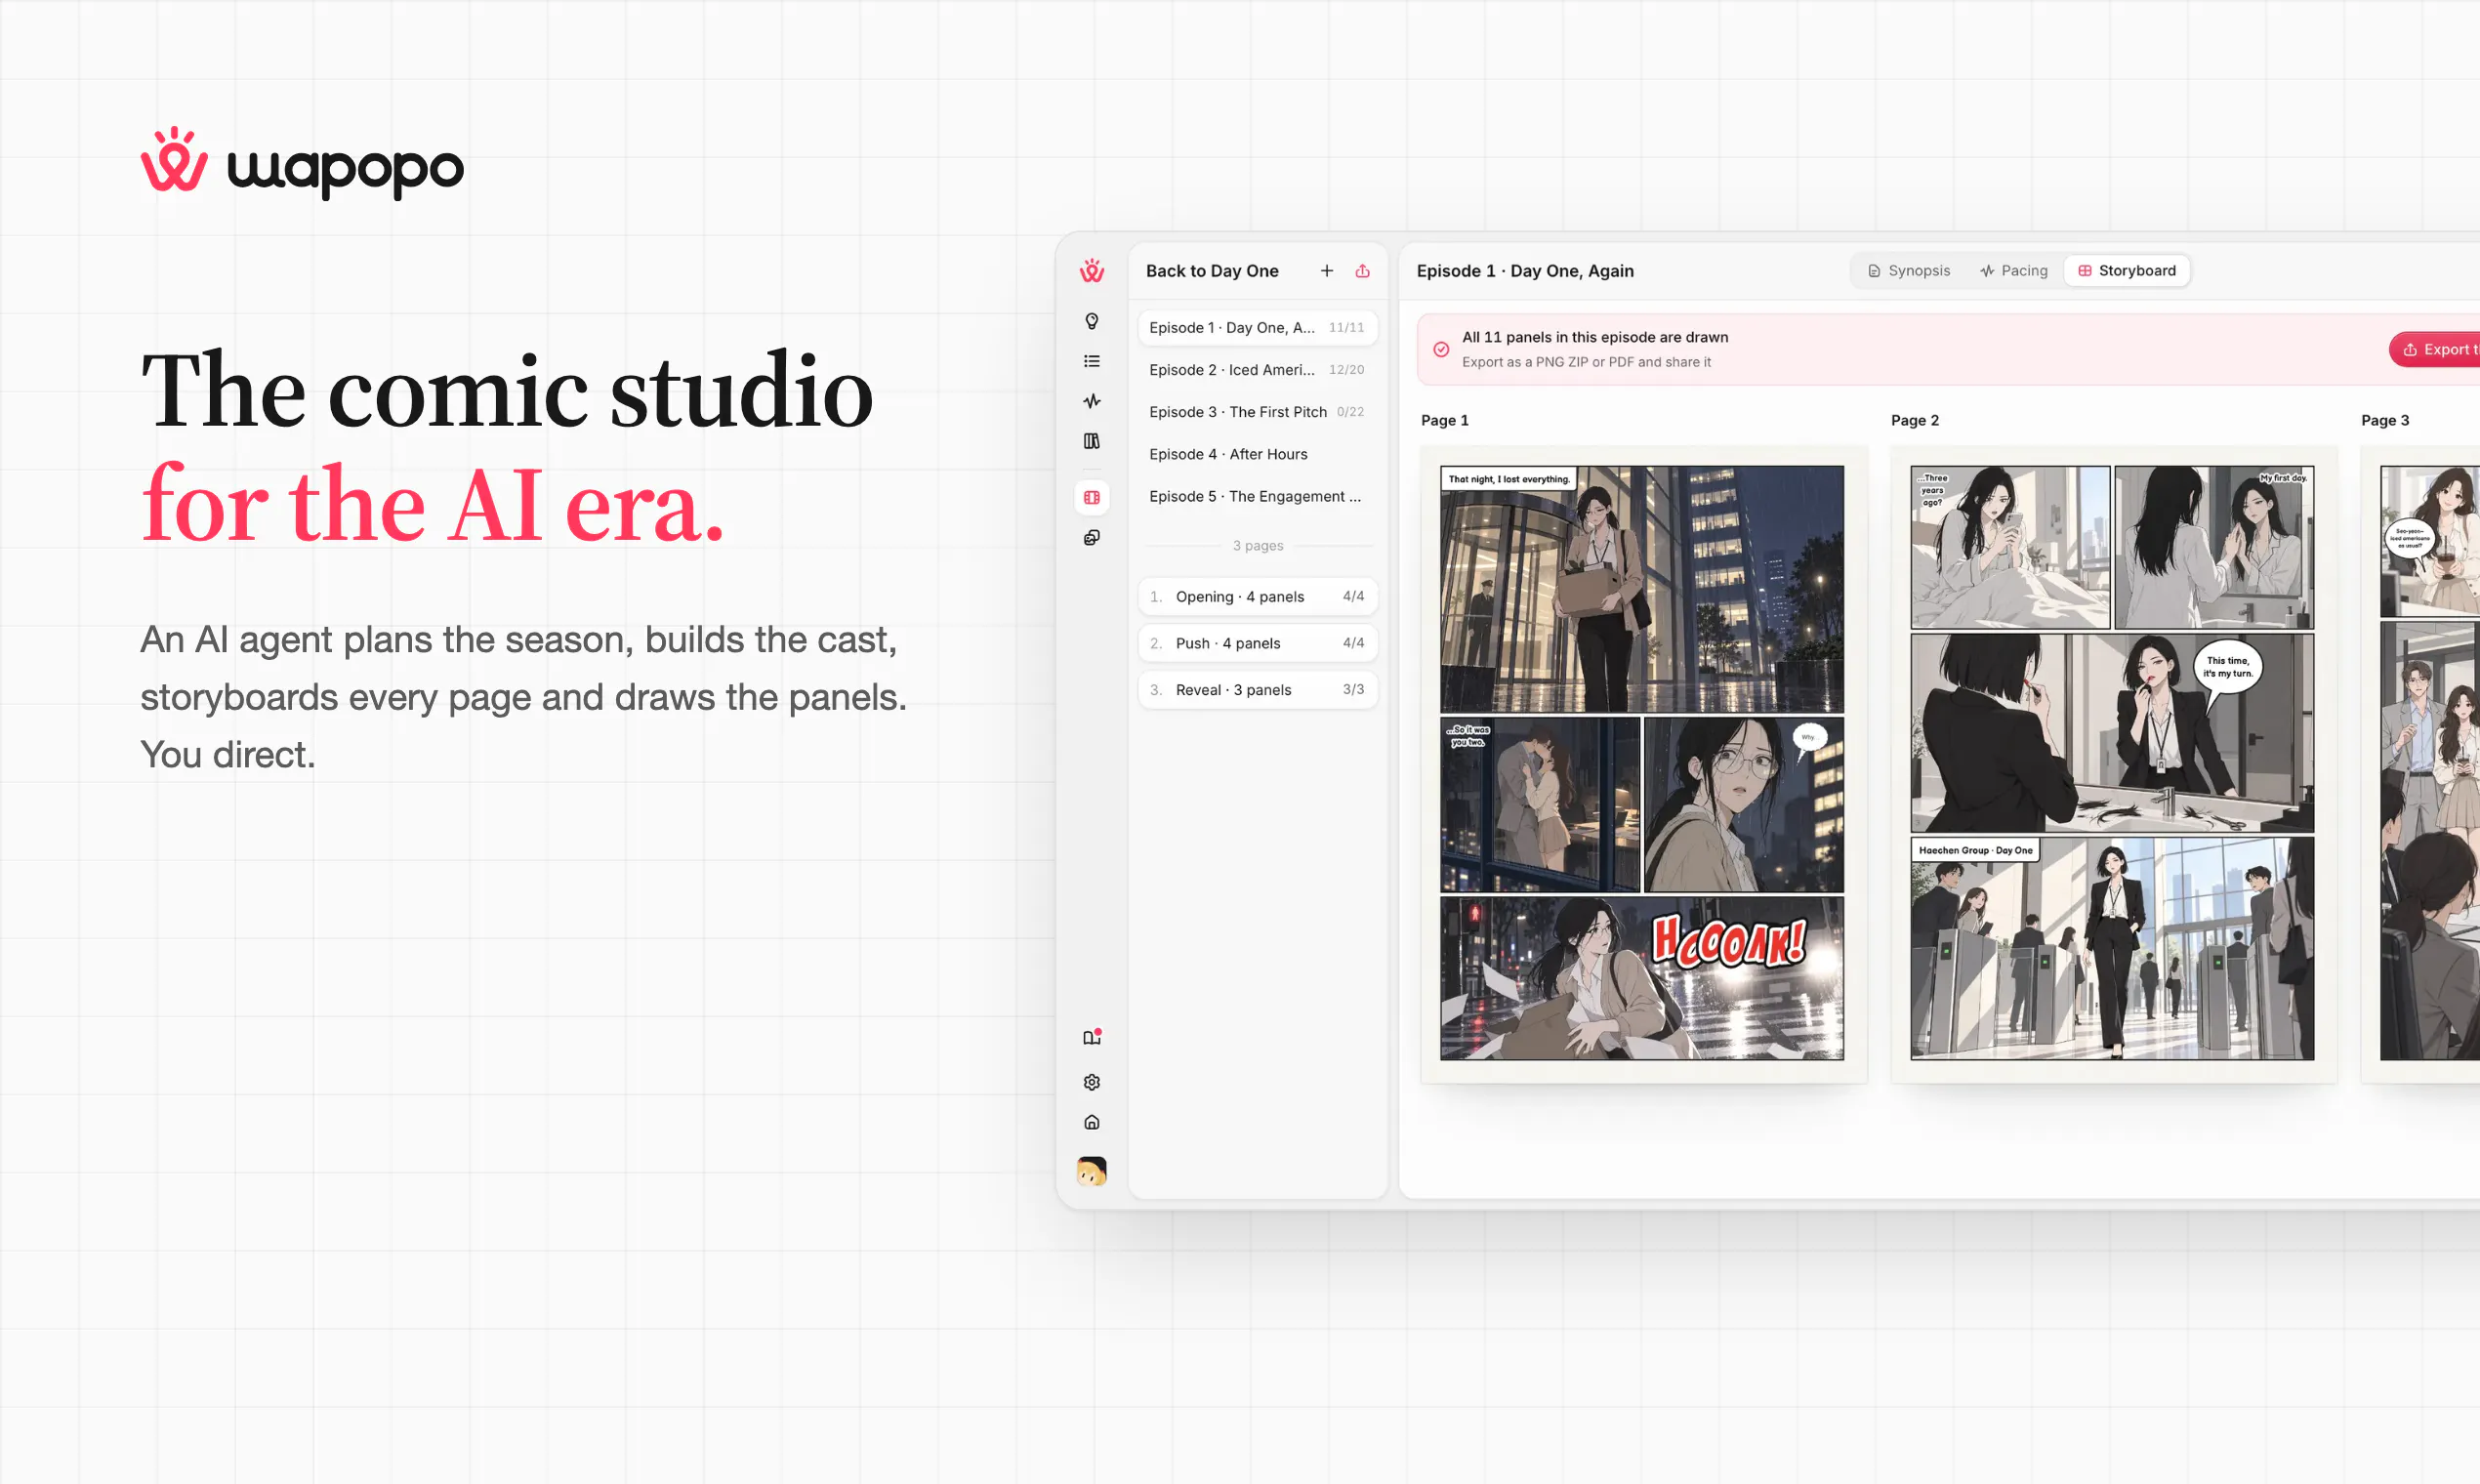Screen dimensions: 2480x1484
Task: Click the green check icon in the banner
Action: pyautogui.click(x=1440, y=349)
